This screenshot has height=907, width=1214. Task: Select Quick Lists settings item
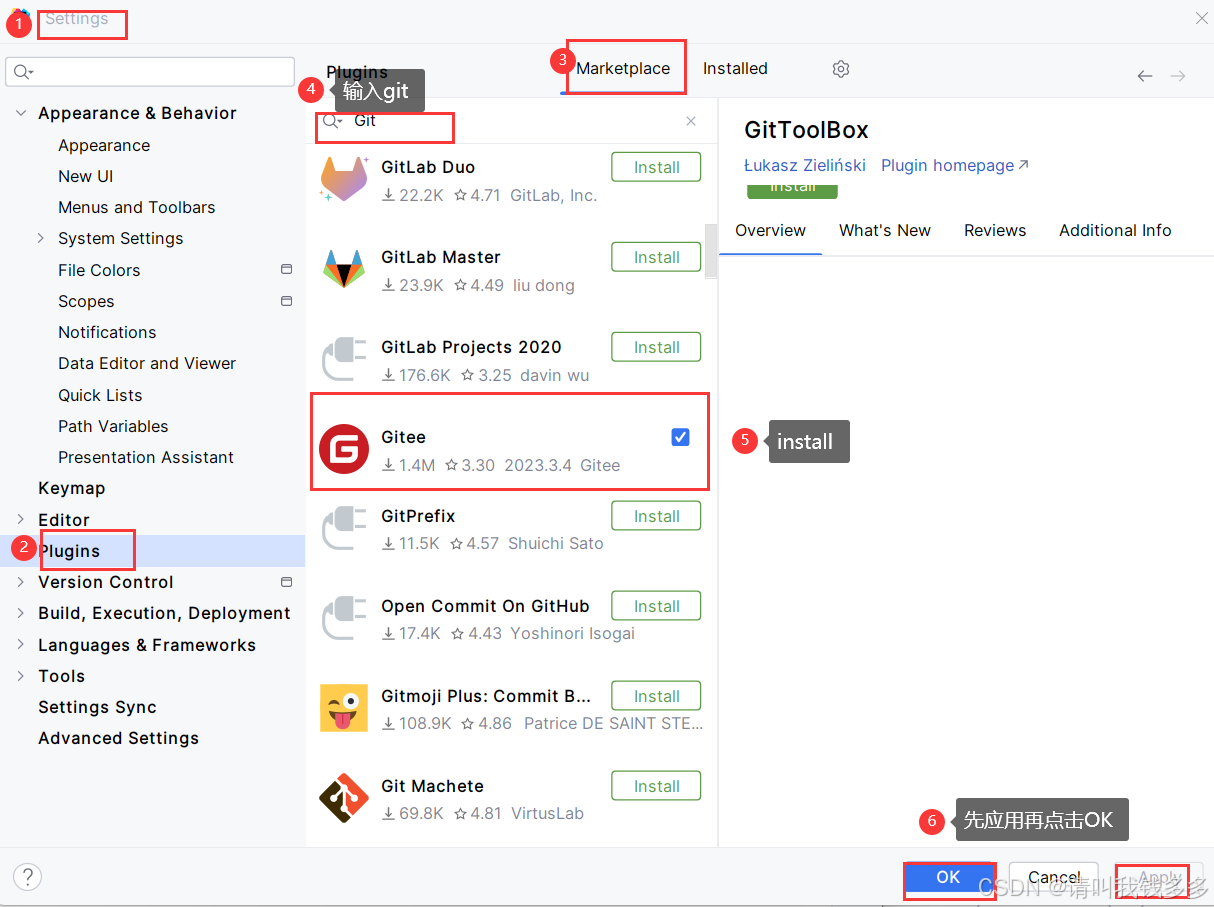tap(100, 395)
